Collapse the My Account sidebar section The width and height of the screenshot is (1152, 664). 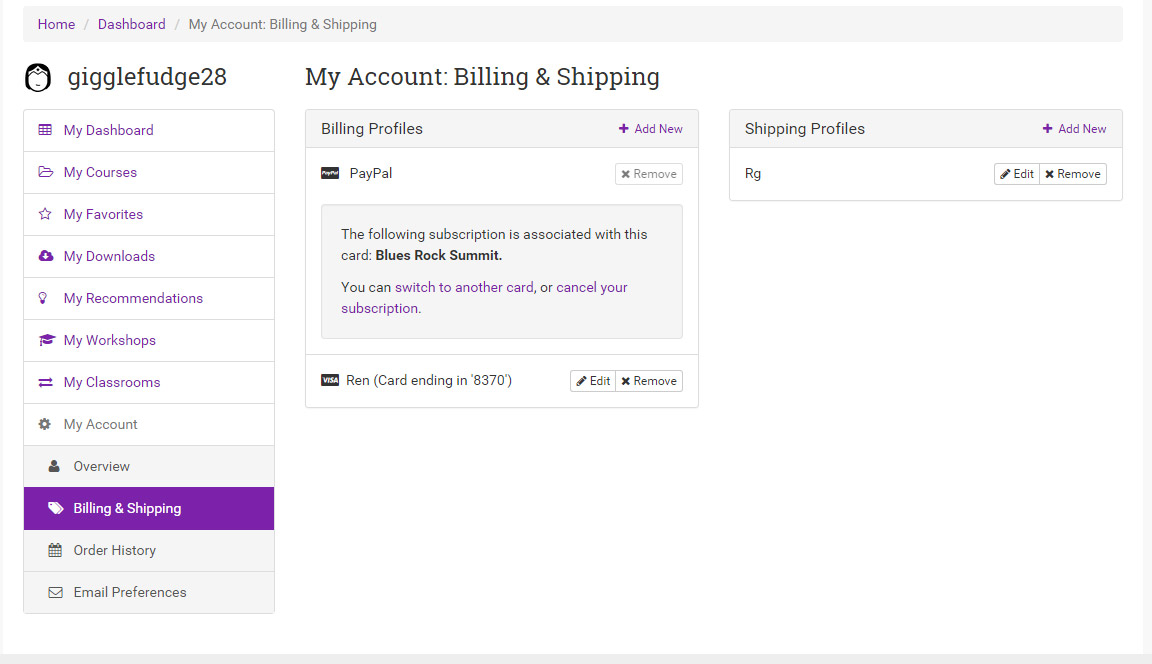coord(100,424)
